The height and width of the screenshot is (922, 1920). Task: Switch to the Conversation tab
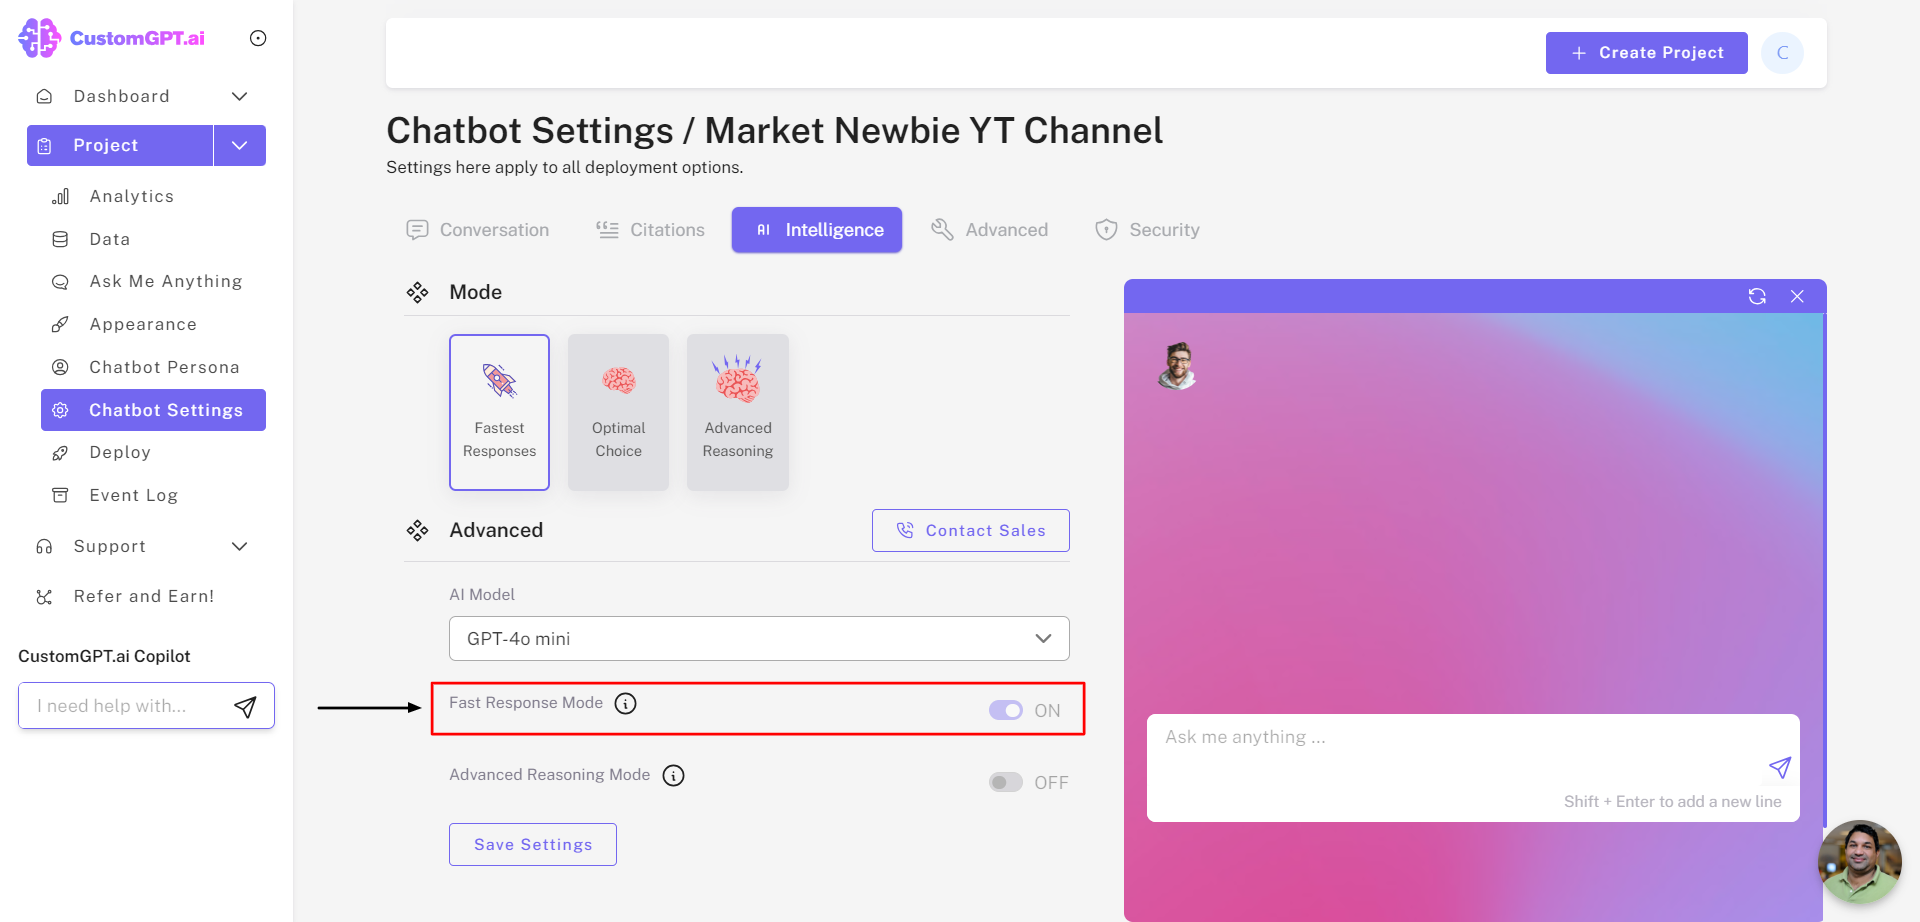coord(477,230)
